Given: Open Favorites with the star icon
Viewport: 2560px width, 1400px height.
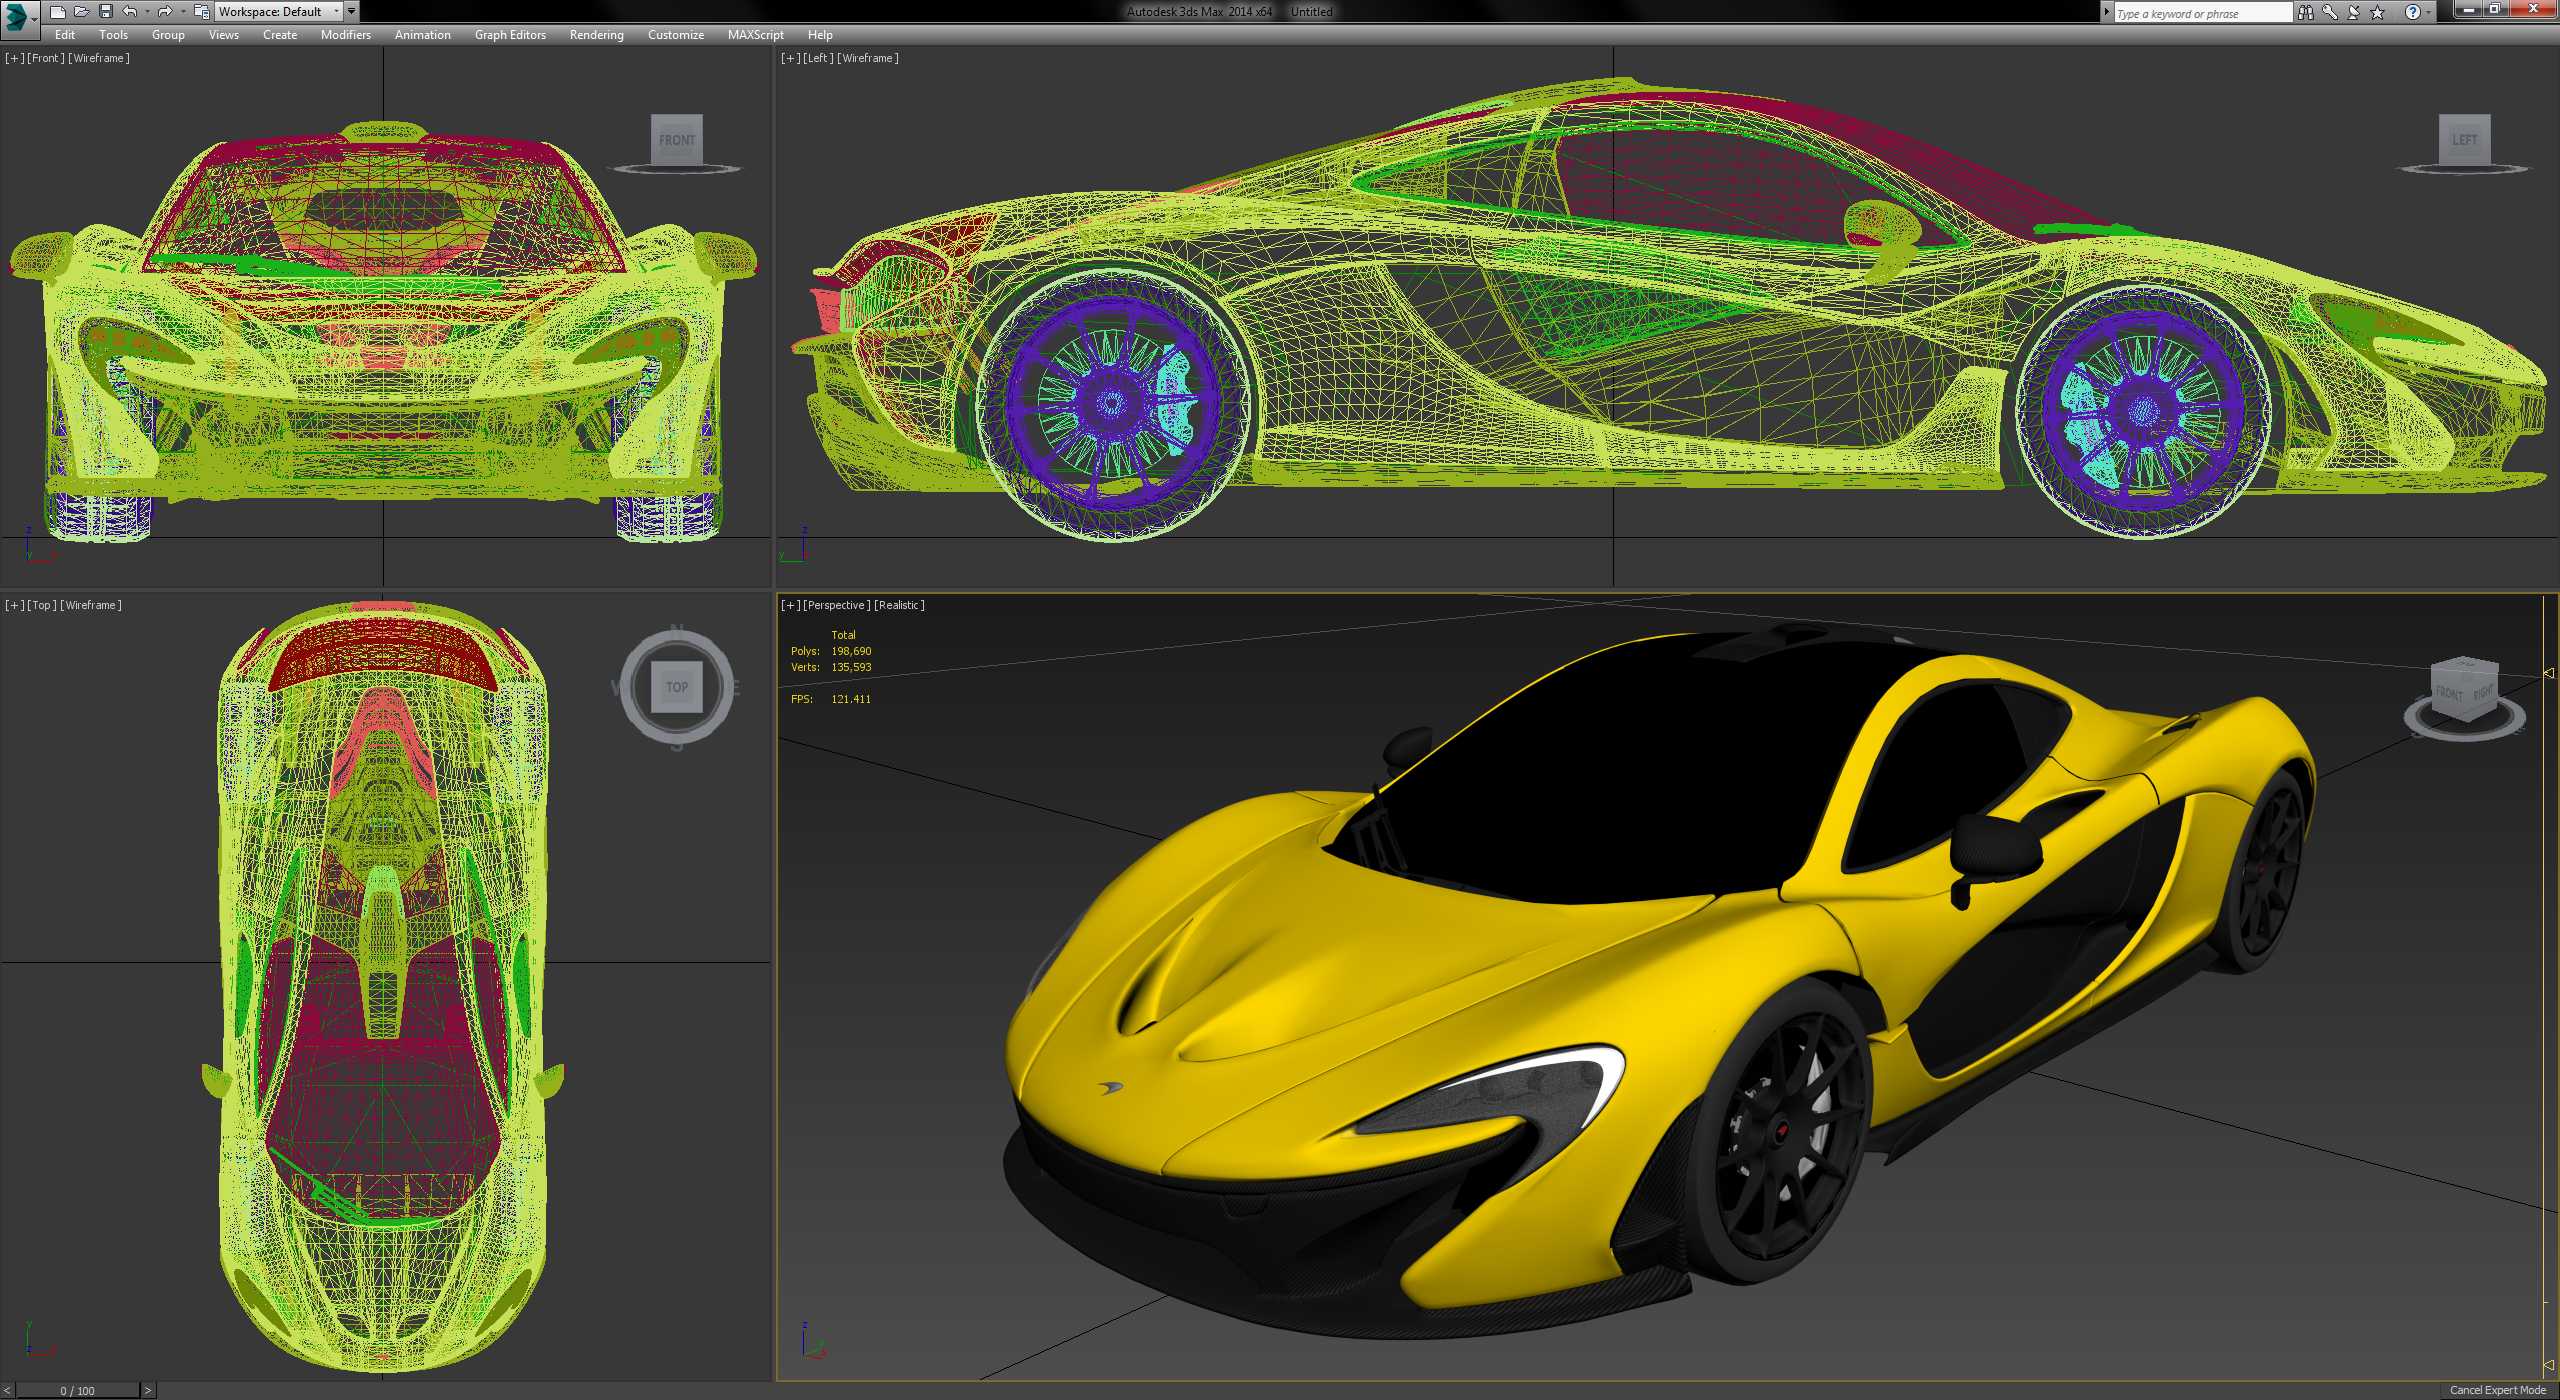Looking at the screenshot, I should point(2377,12).
